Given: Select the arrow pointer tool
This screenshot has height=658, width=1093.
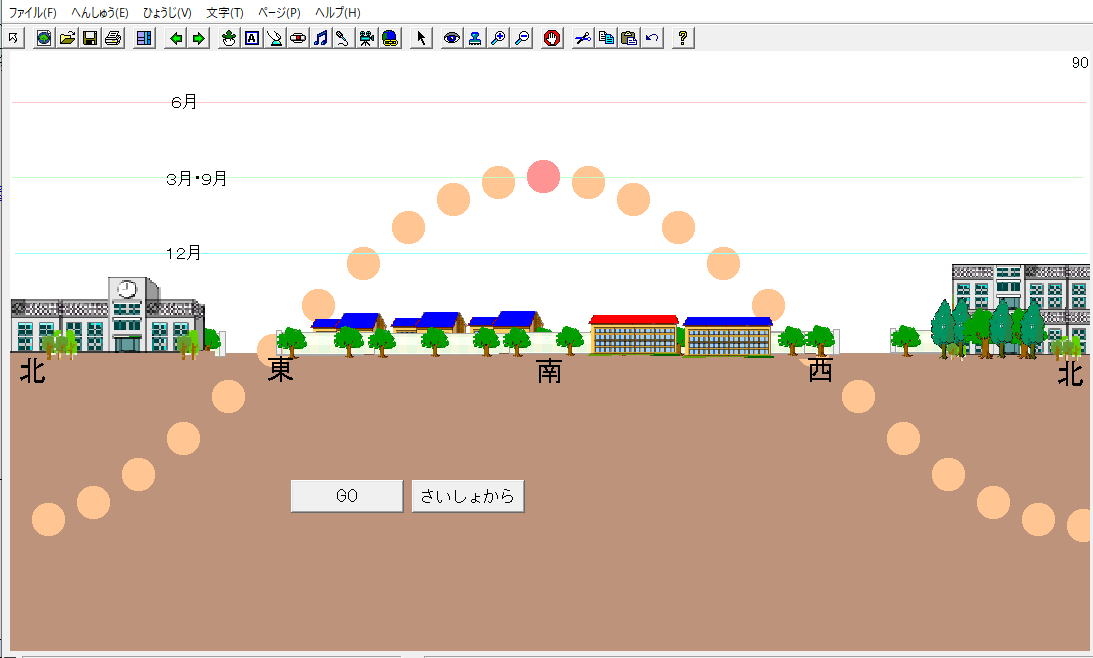Looking at the screenshot, I should (421, 38).
